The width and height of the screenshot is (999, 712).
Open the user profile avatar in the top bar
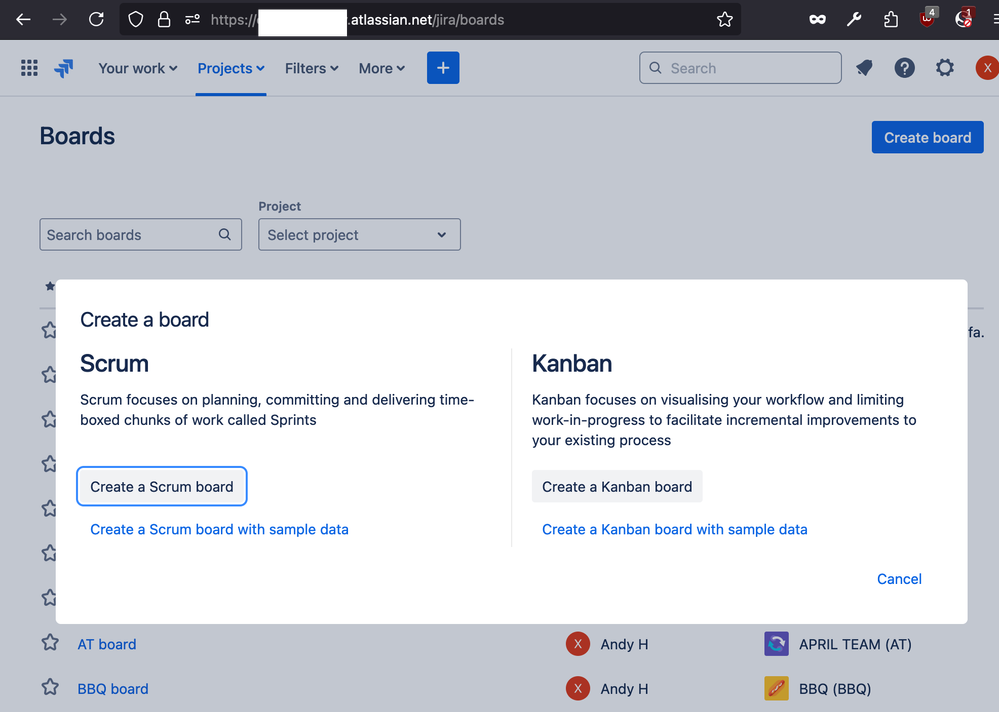click(x=987, y=68)
